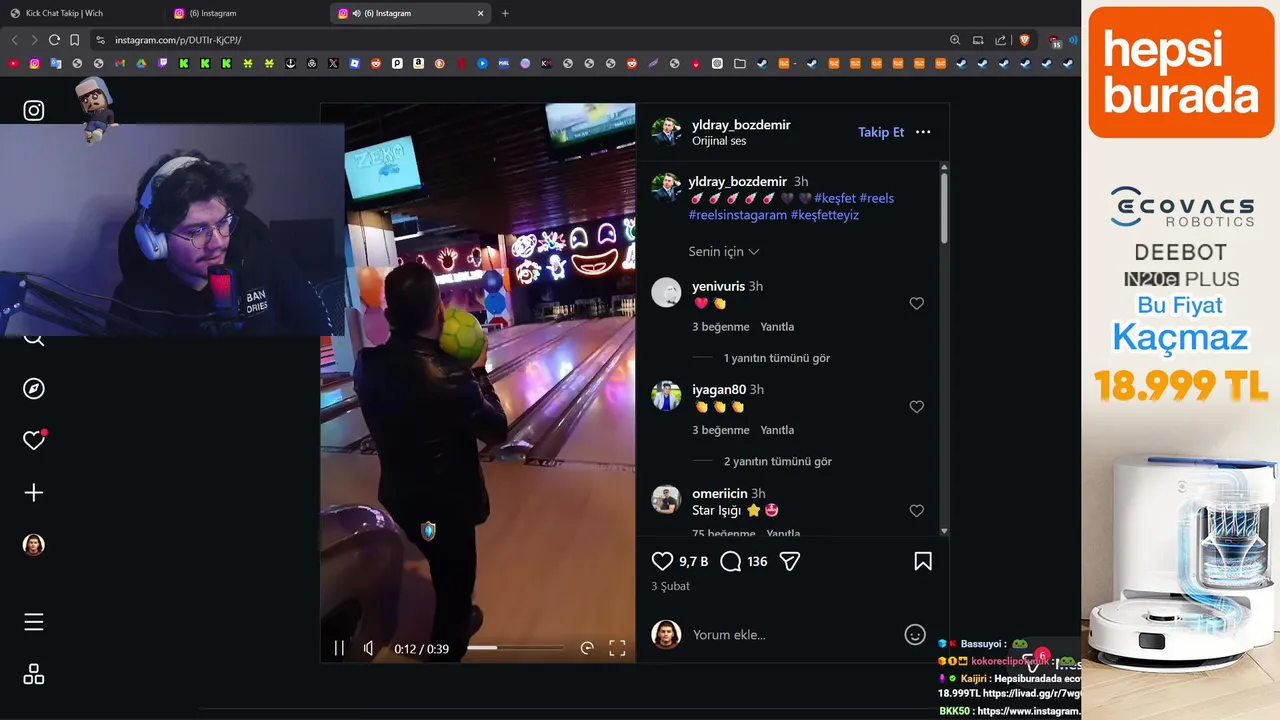Reply to yenivuris with Yanıtla

(777, 327)
